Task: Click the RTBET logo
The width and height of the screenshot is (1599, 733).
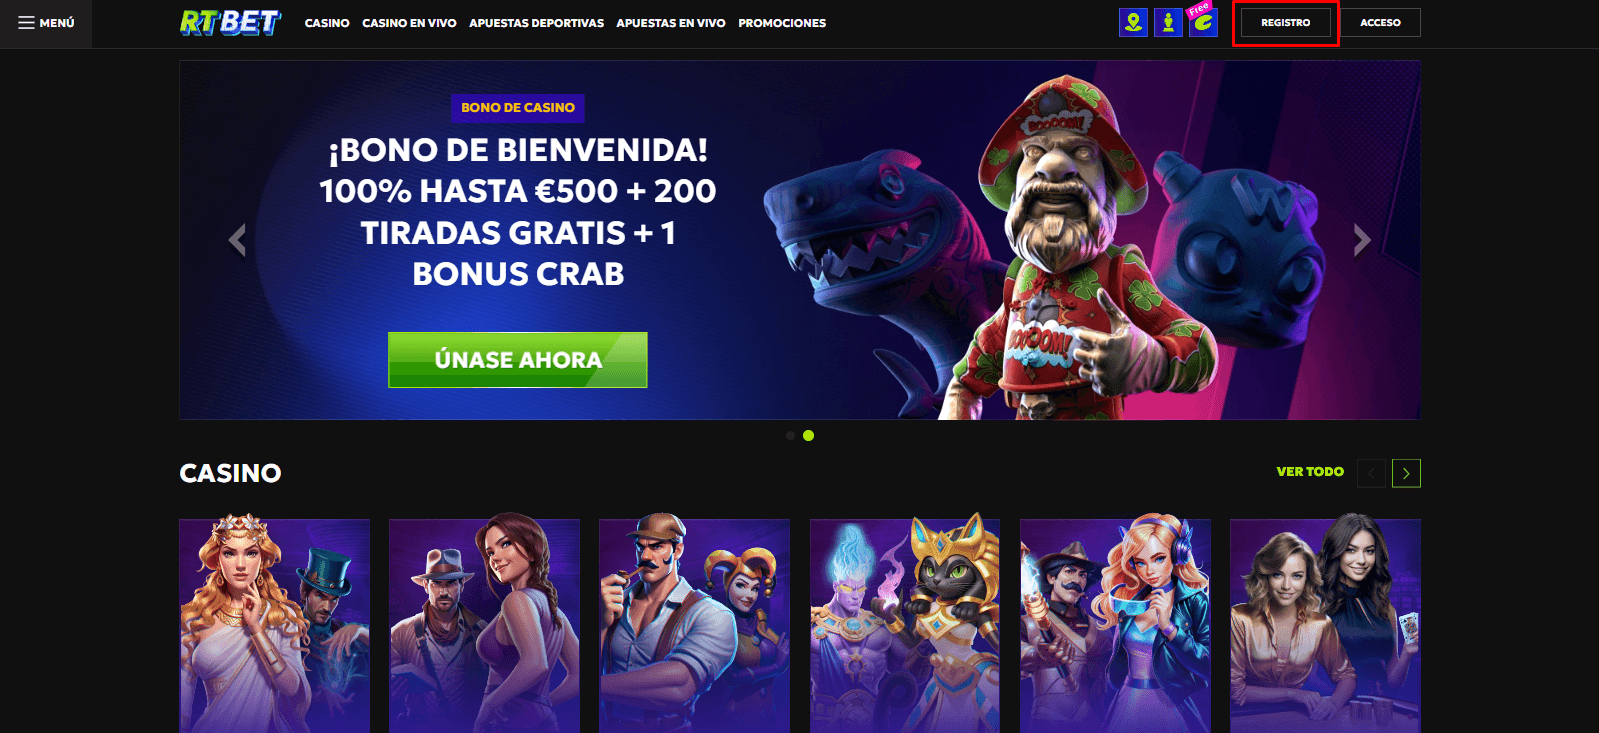Action: [x=231, y=22]
